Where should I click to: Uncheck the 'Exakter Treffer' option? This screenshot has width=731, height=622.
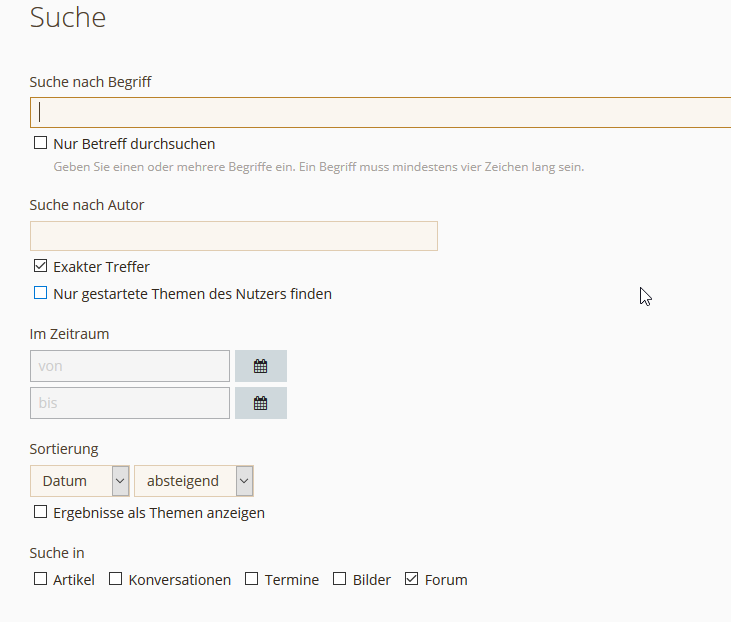click(41, 266)
